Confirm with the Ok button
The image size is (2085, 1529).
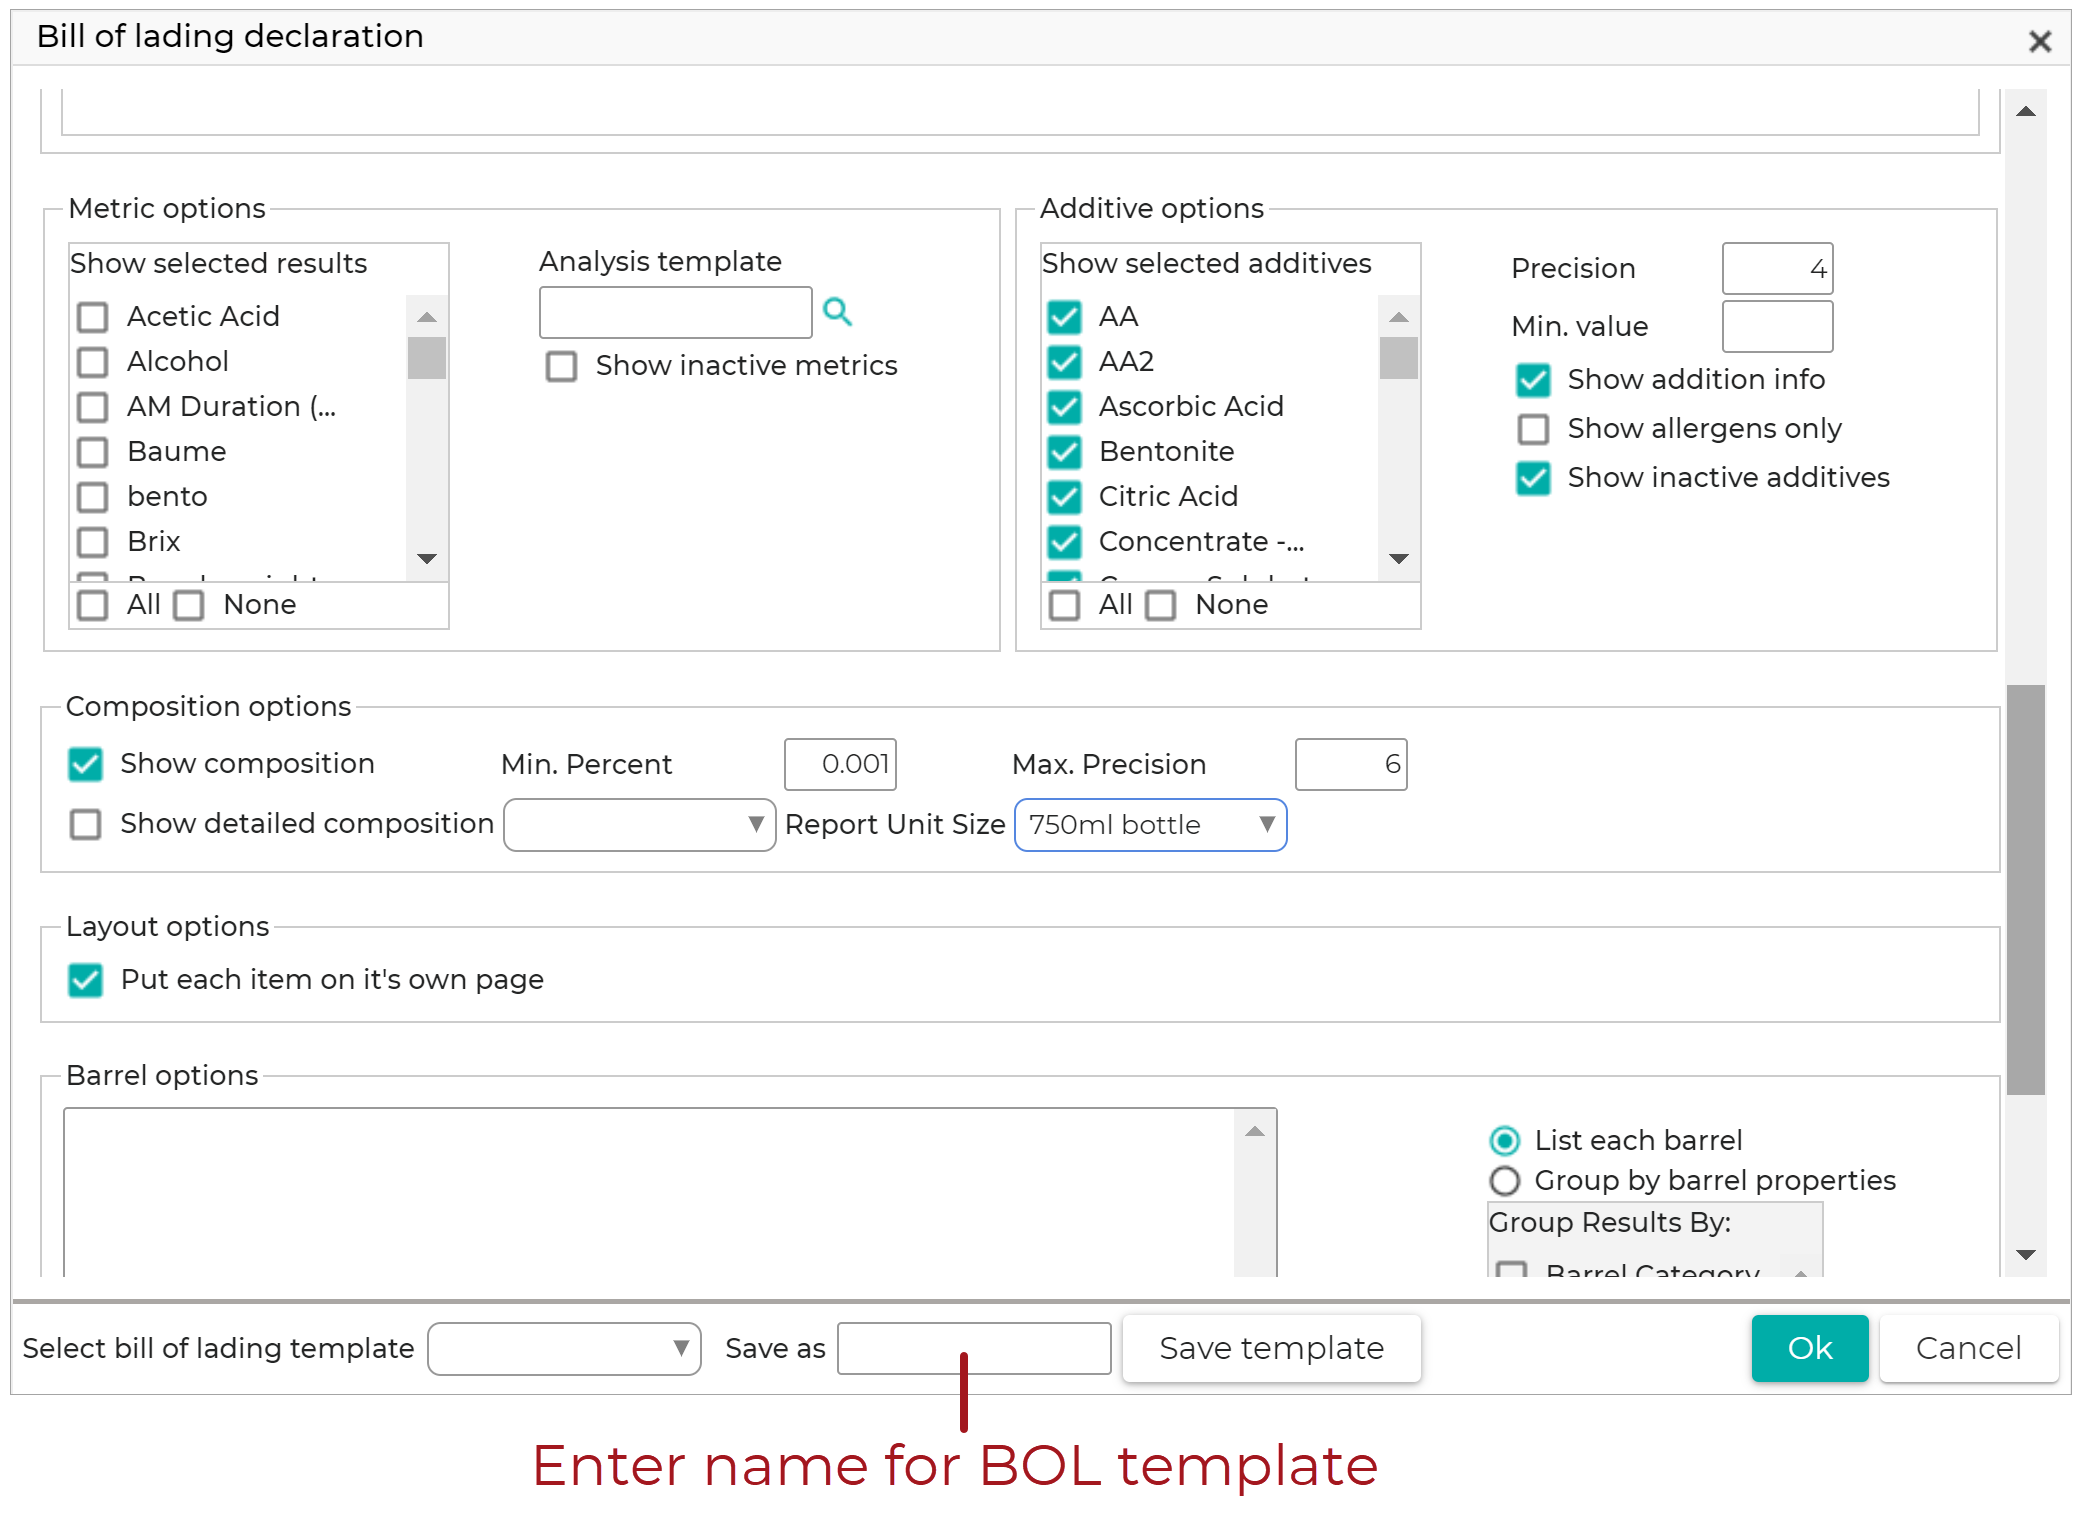pyautogui.click(x=1810, y=1349)
